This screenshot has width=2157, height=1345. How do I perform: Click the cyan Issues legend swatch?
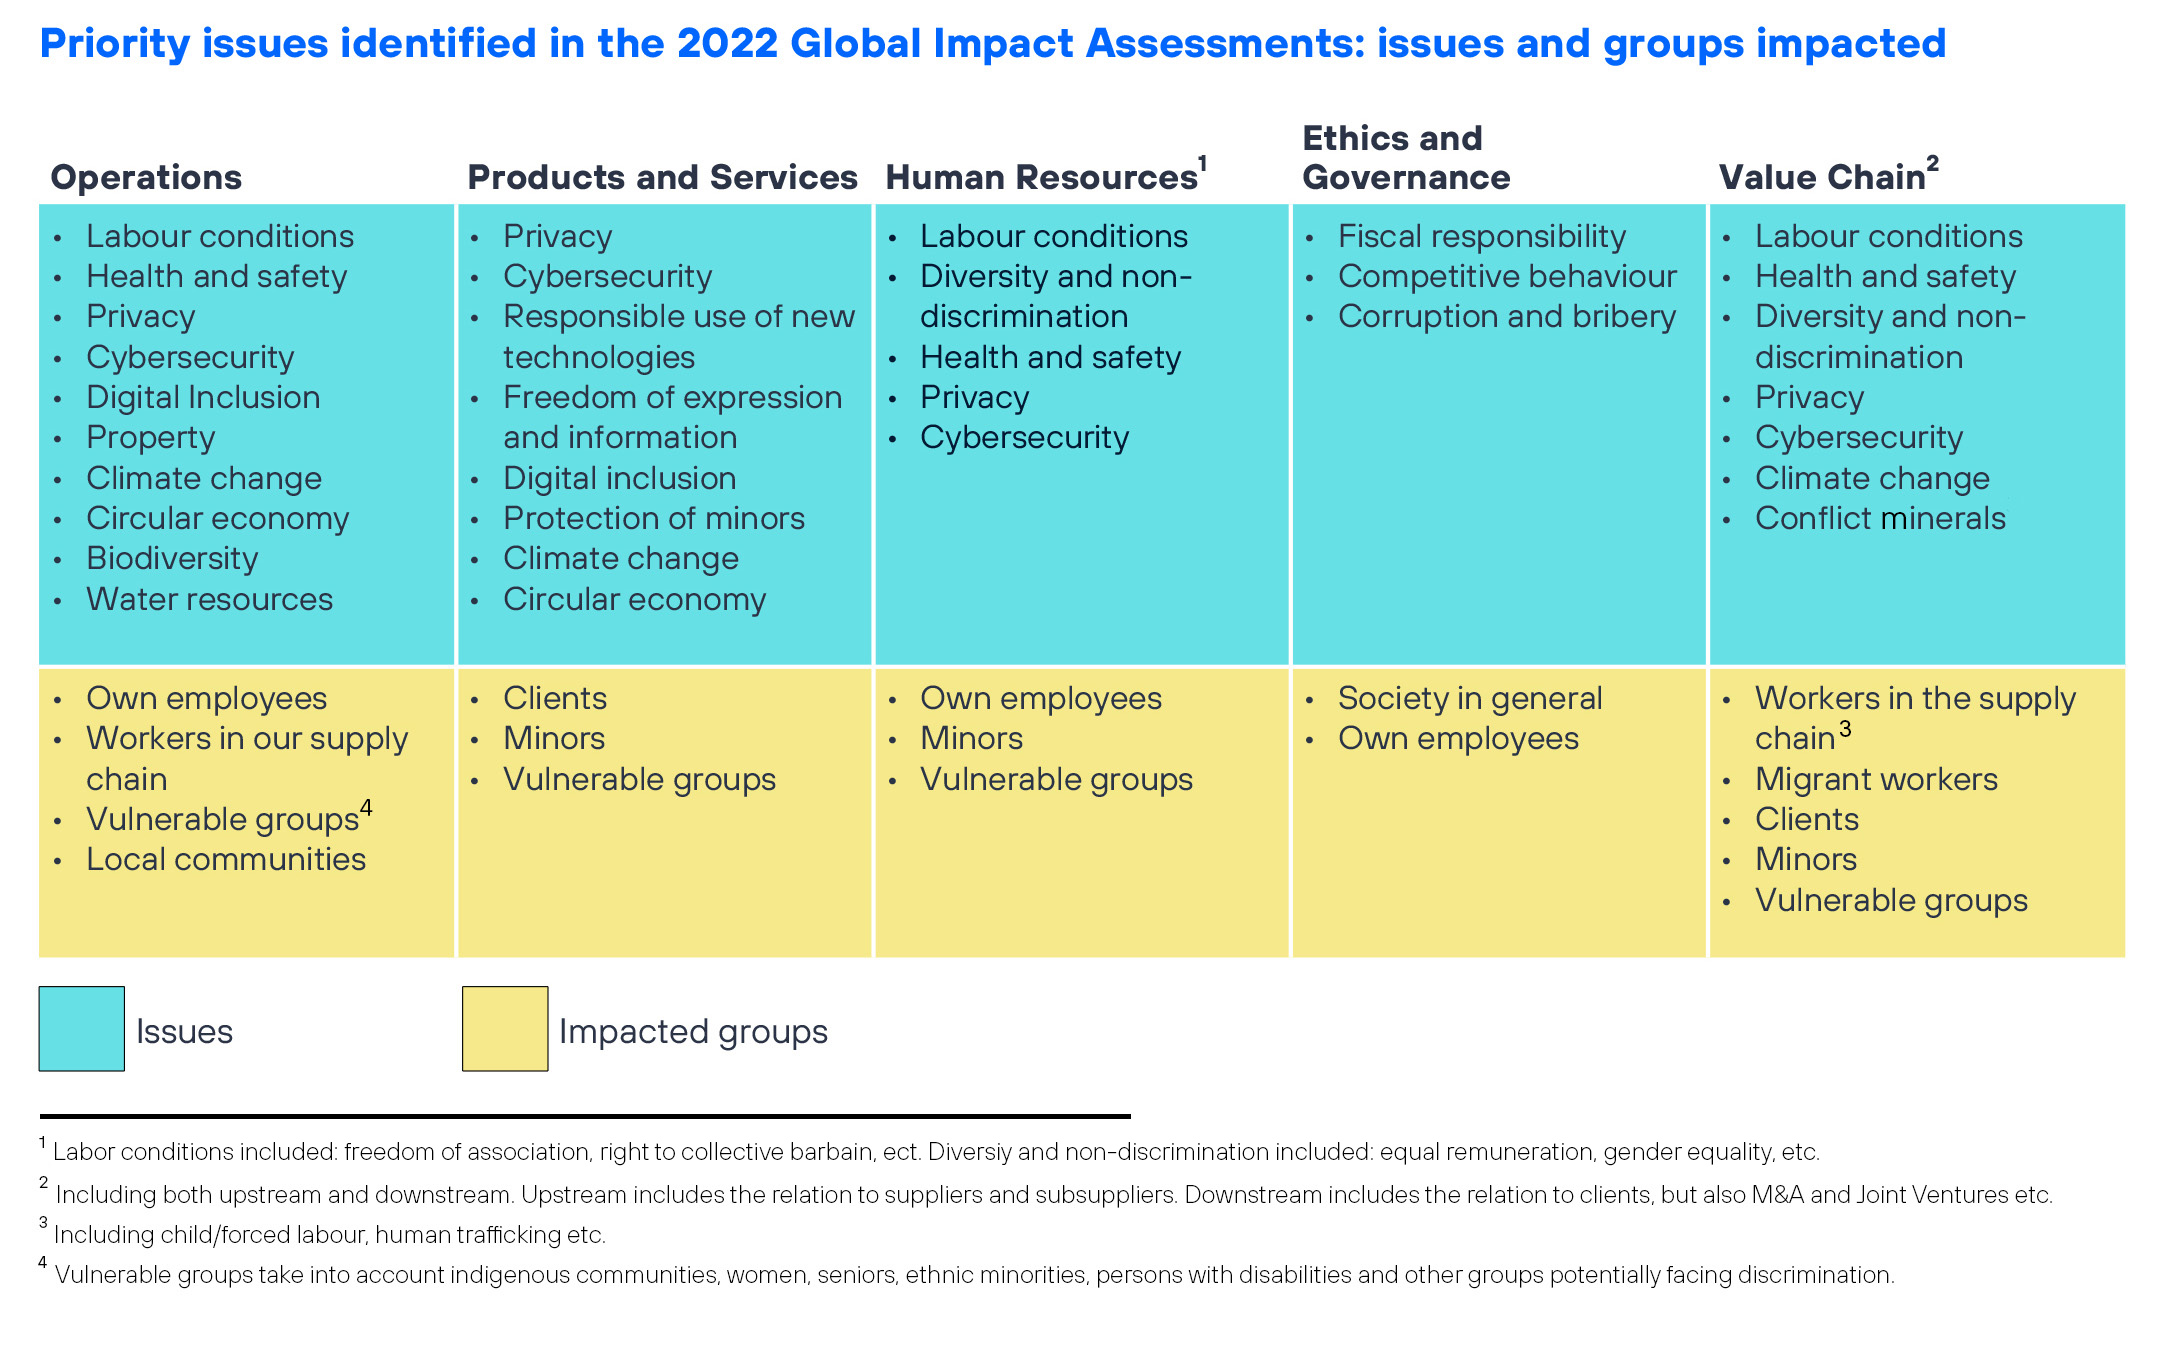81,1029
